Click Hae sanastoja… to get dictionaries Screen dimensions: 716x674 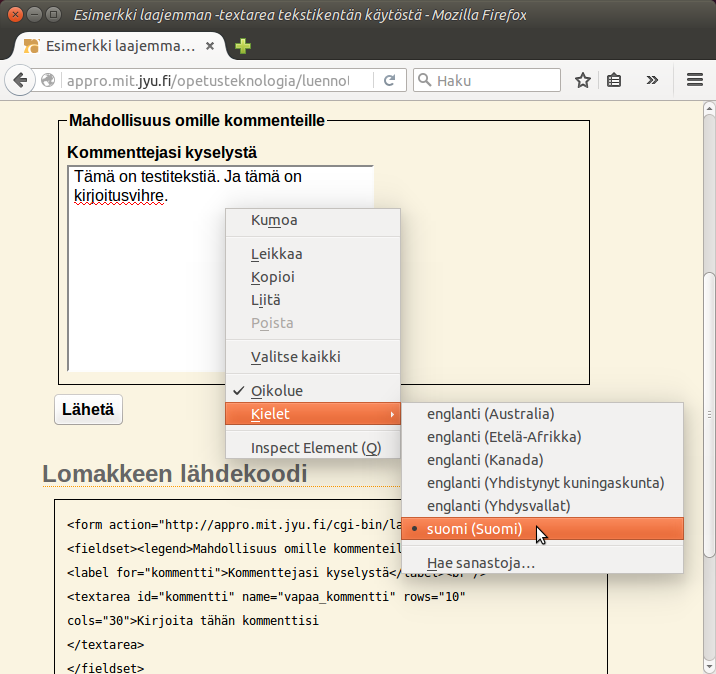(x=481, y=563)
